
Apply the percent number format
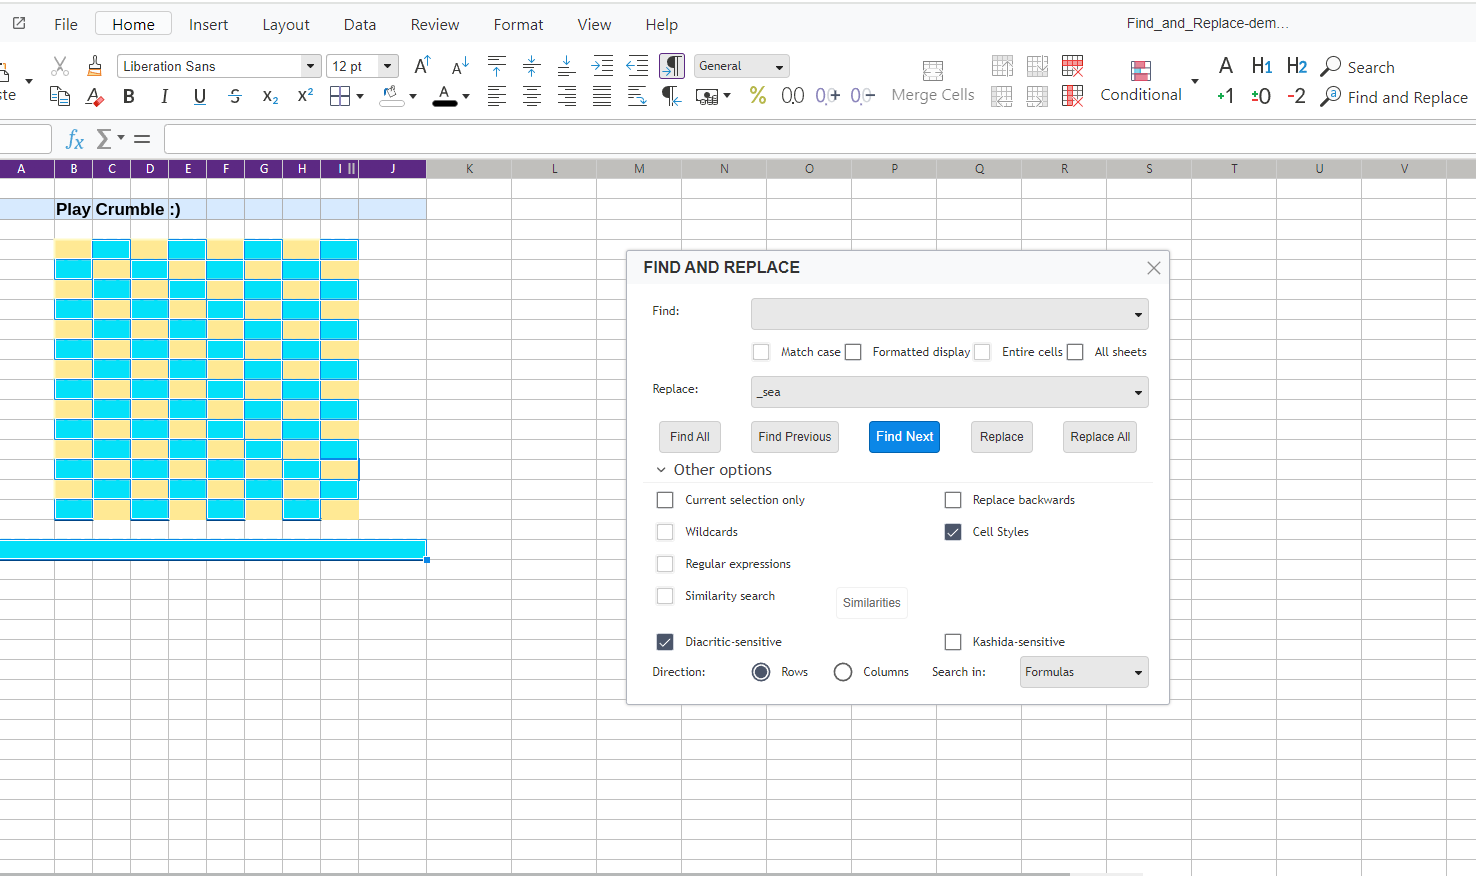[757, 96]
